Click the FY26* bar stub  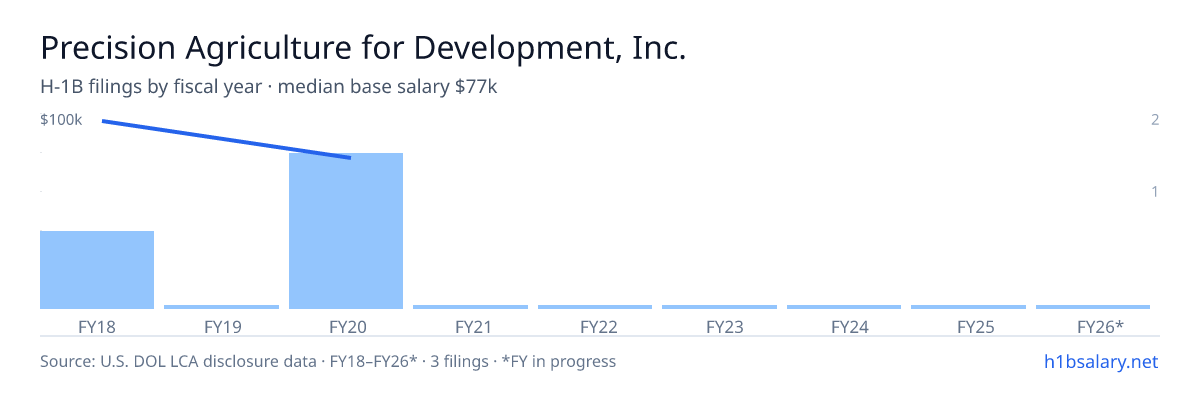coord(1093,307)
